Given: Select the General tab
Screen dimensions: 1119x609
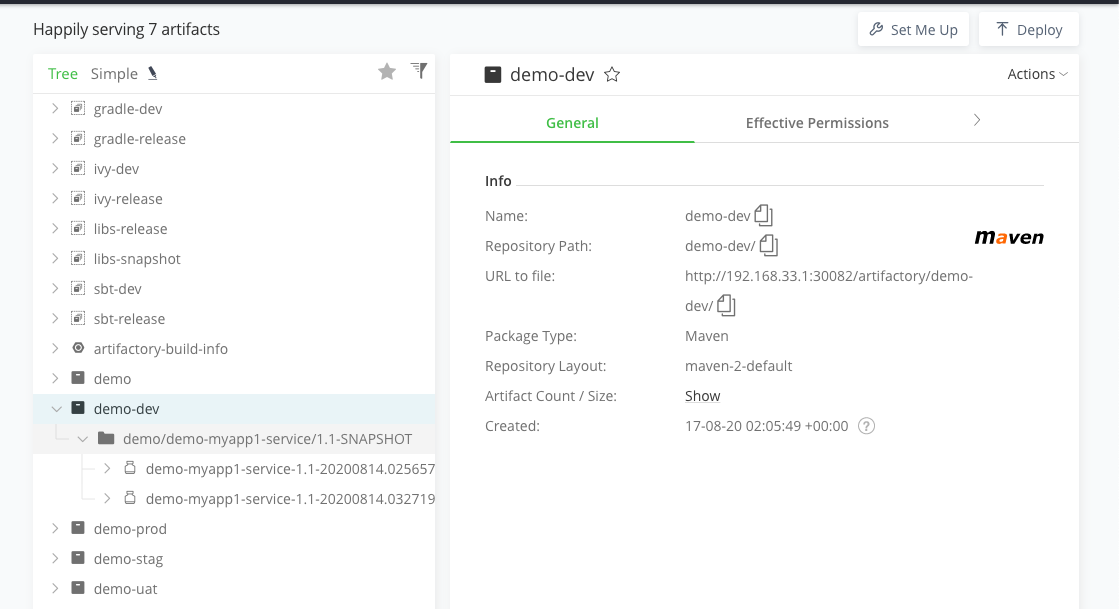Looking at the screenshot, I should (x=572, y=123).
